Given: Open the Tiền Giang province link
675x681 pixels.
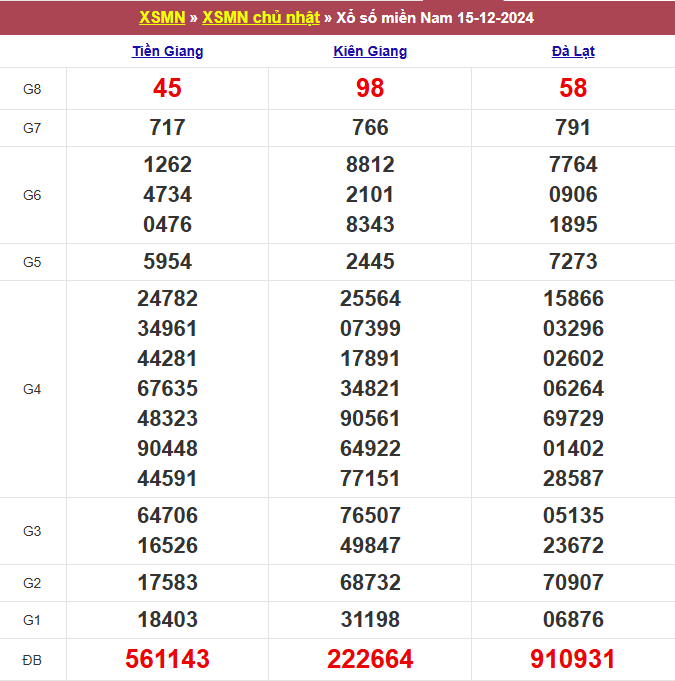Looking at the screenshot, I should click(x=167, y=51).
